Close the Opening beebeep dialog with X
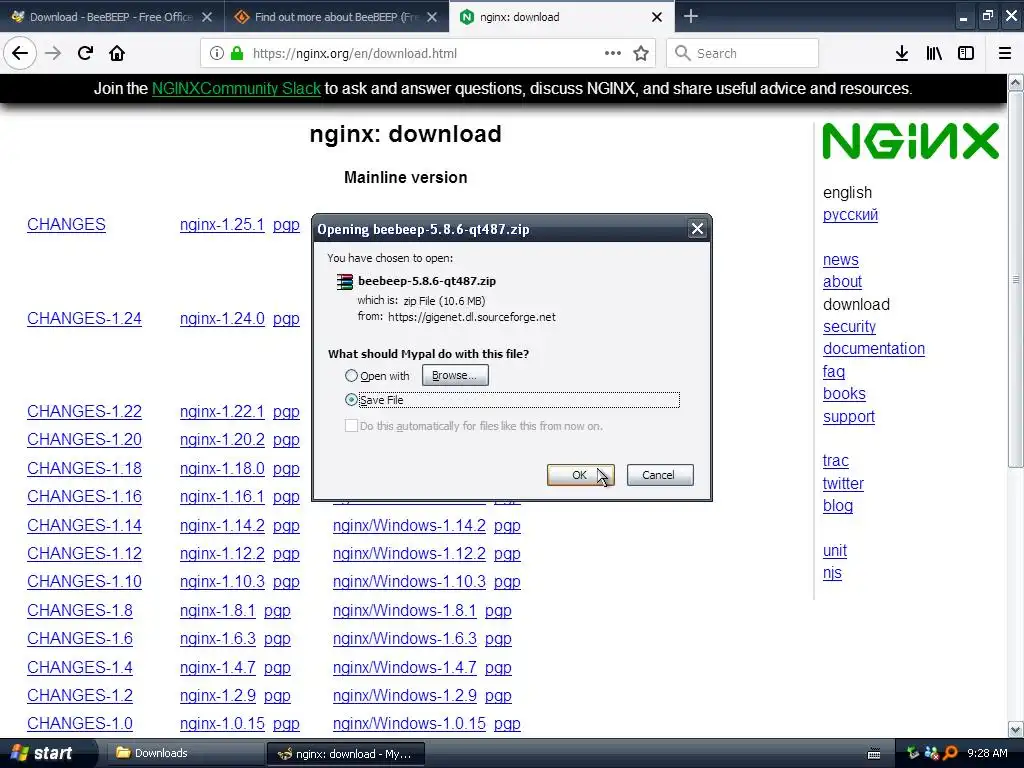 (x=697, y=229)
